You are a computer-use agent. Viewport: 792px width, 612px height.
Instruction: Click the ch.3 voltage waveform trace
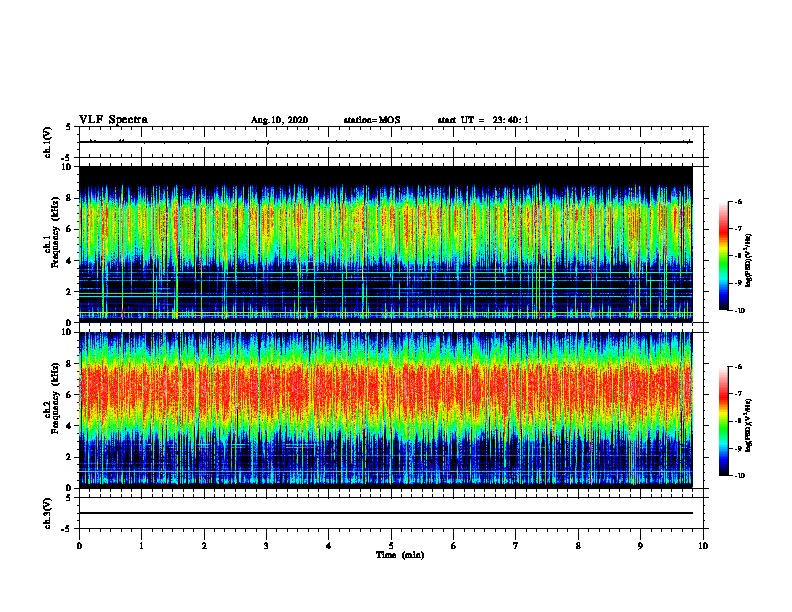[385, 513]
